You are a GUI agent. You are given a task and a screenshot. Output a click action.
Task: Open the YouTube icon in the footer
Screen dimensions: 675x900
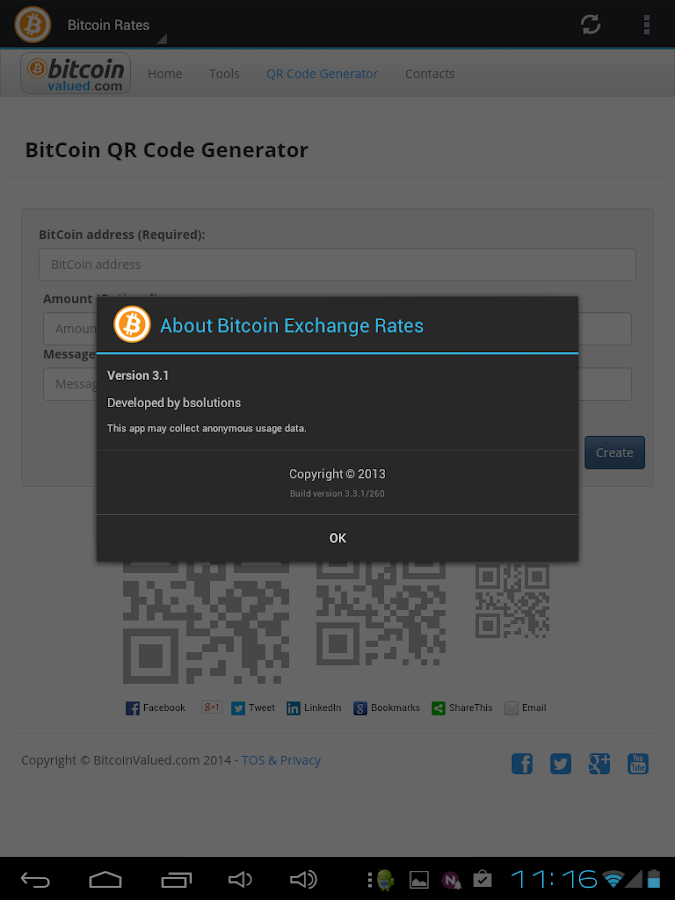pos(638,764)
